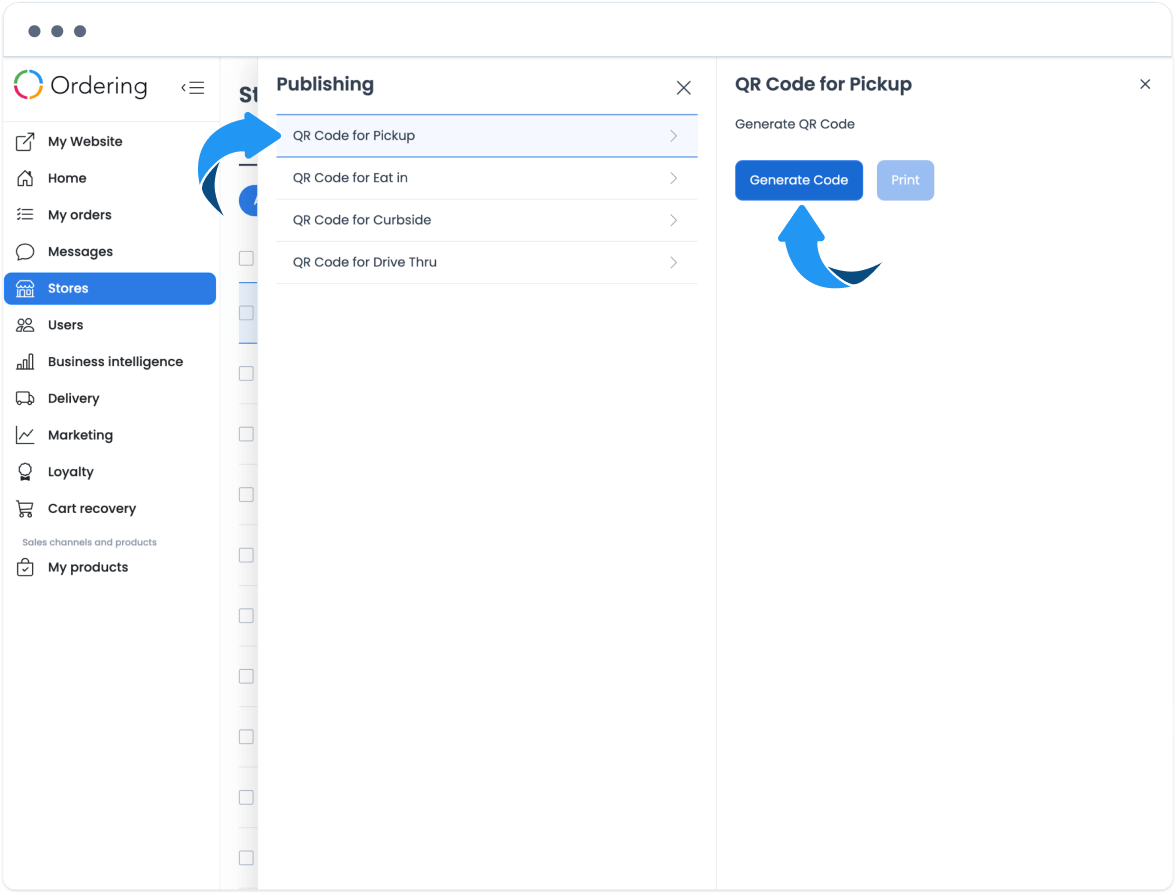This screenshot has height=895, width=1176.
Task: Click the Marketing line chart icon
Action: coord(25,435)
